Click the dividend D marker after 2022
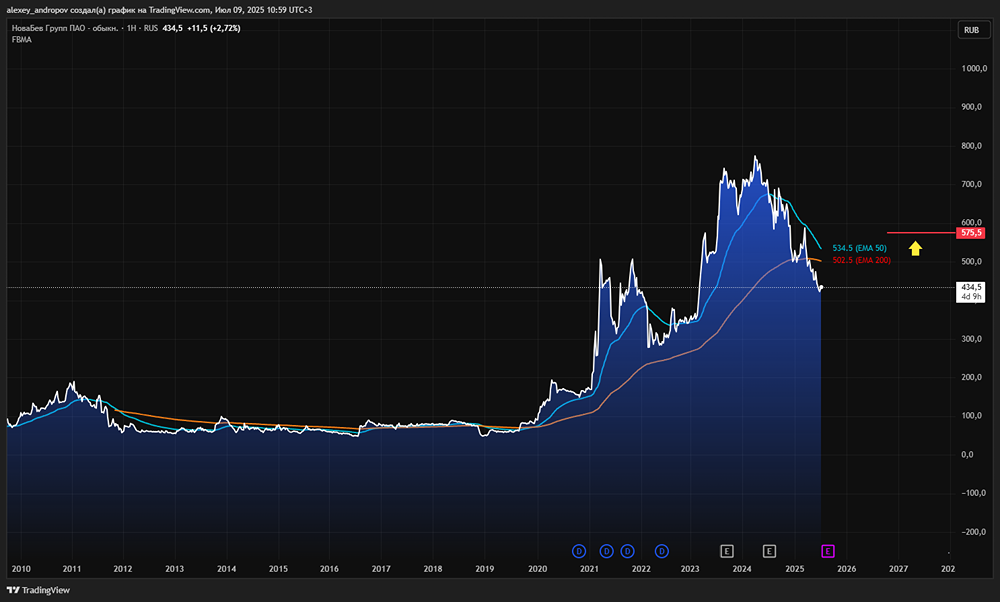This screenshot has height=602, width=1000. point(663,550)
